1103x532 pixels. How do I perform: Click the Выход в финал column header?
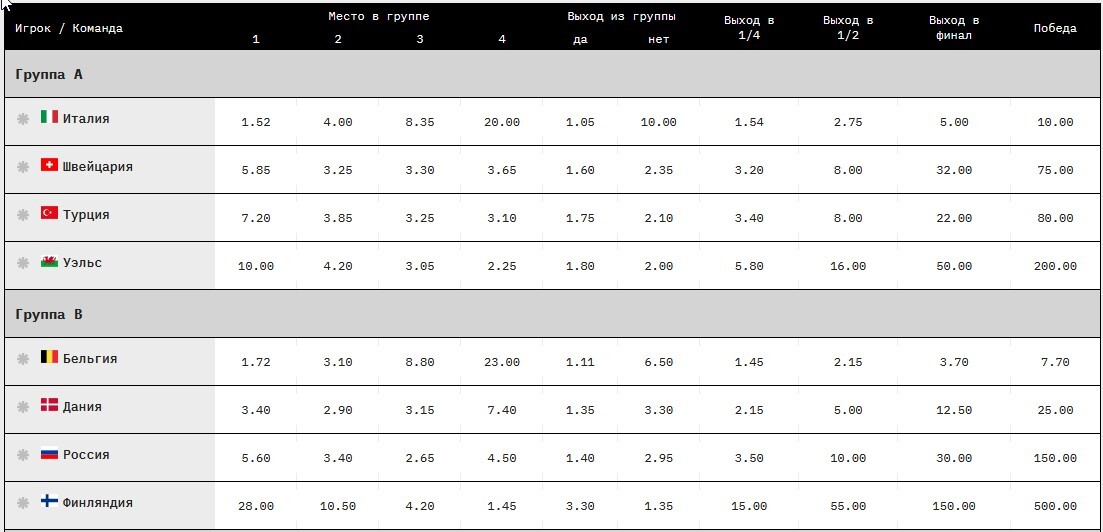[x=954, y=27]
